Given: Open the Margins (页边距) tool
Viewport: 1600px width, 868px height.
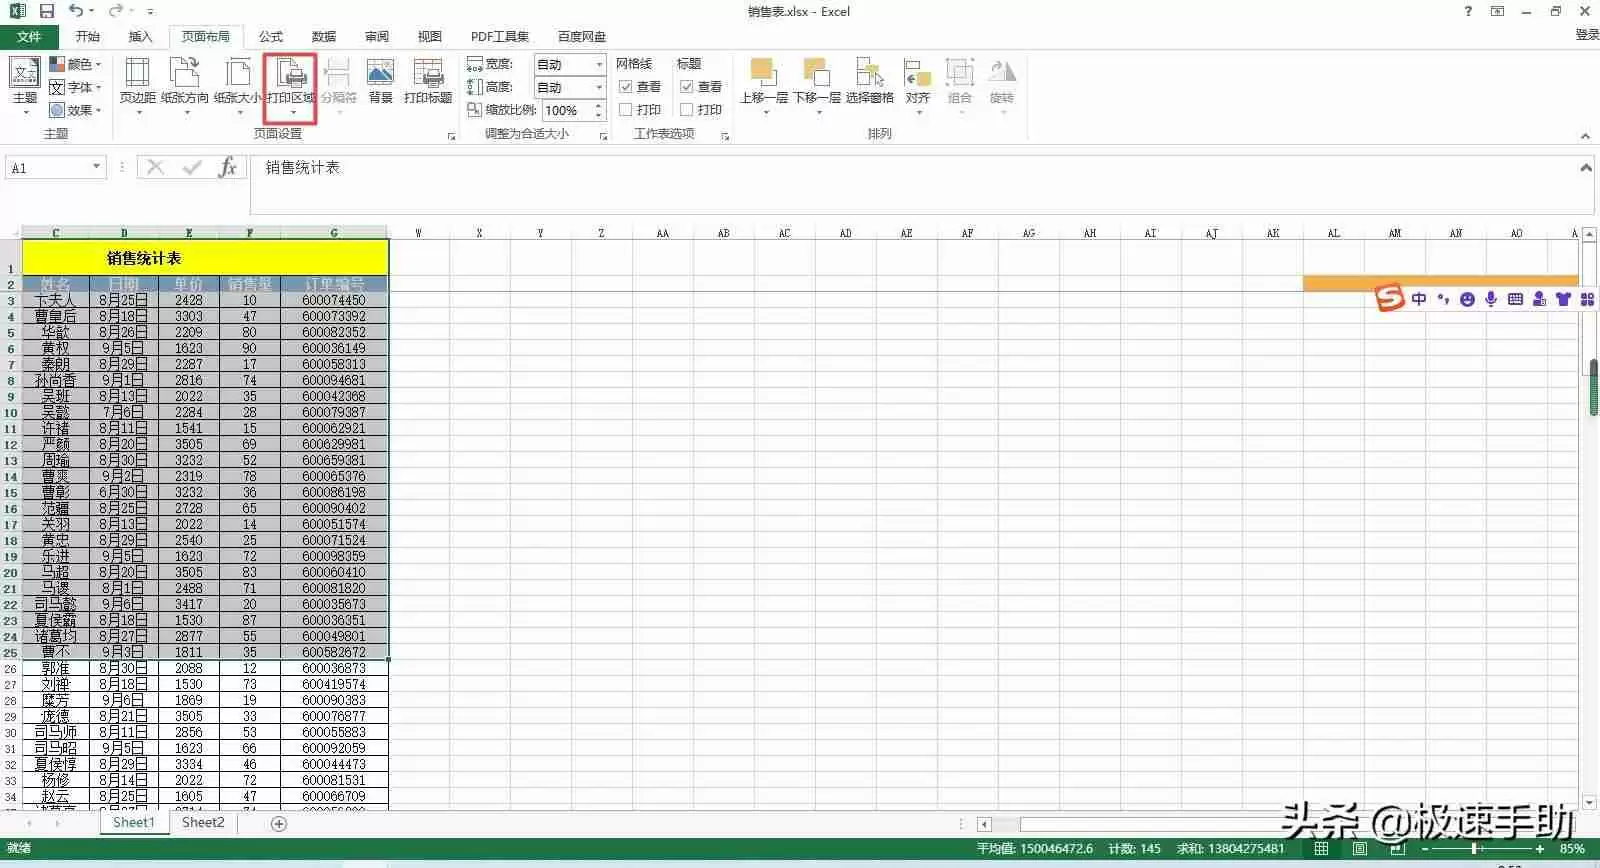Looking at the screenshot, I should click(x=137, y=75).
